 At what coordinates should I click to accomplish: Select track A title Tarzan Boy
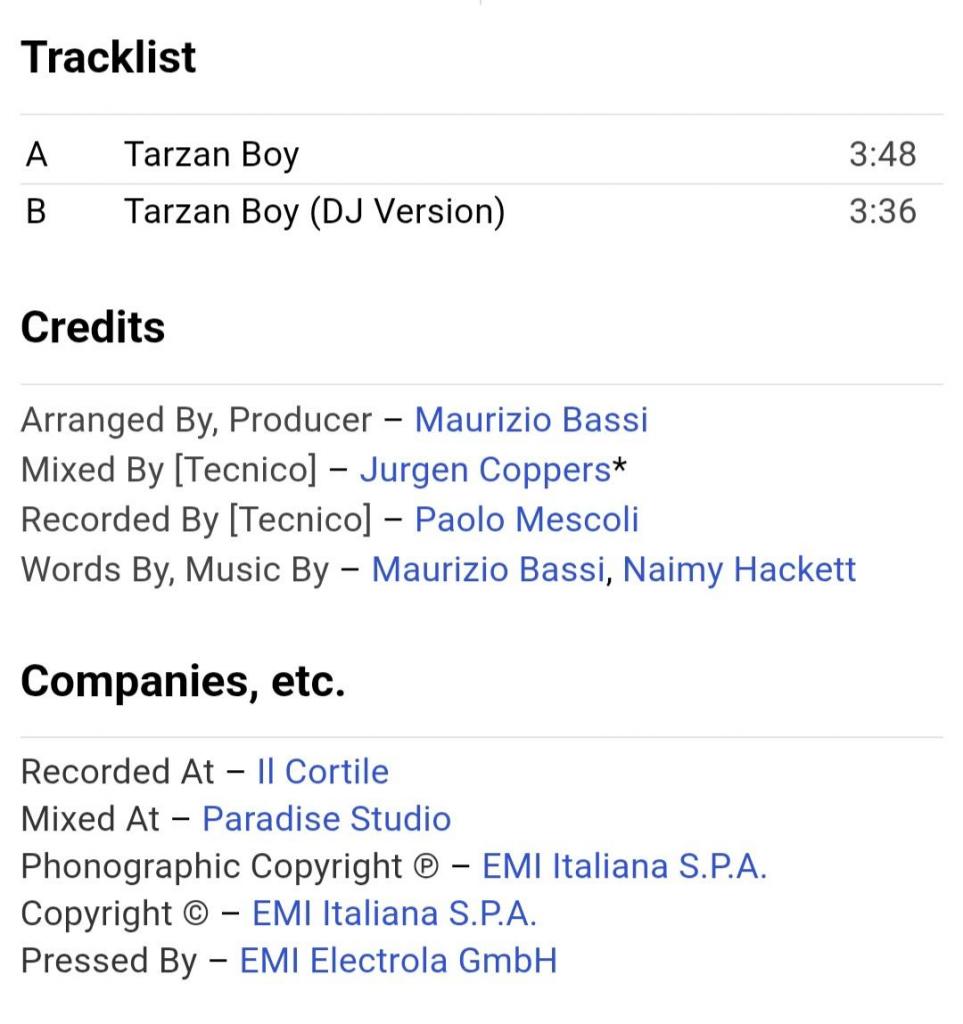[211, 155]
